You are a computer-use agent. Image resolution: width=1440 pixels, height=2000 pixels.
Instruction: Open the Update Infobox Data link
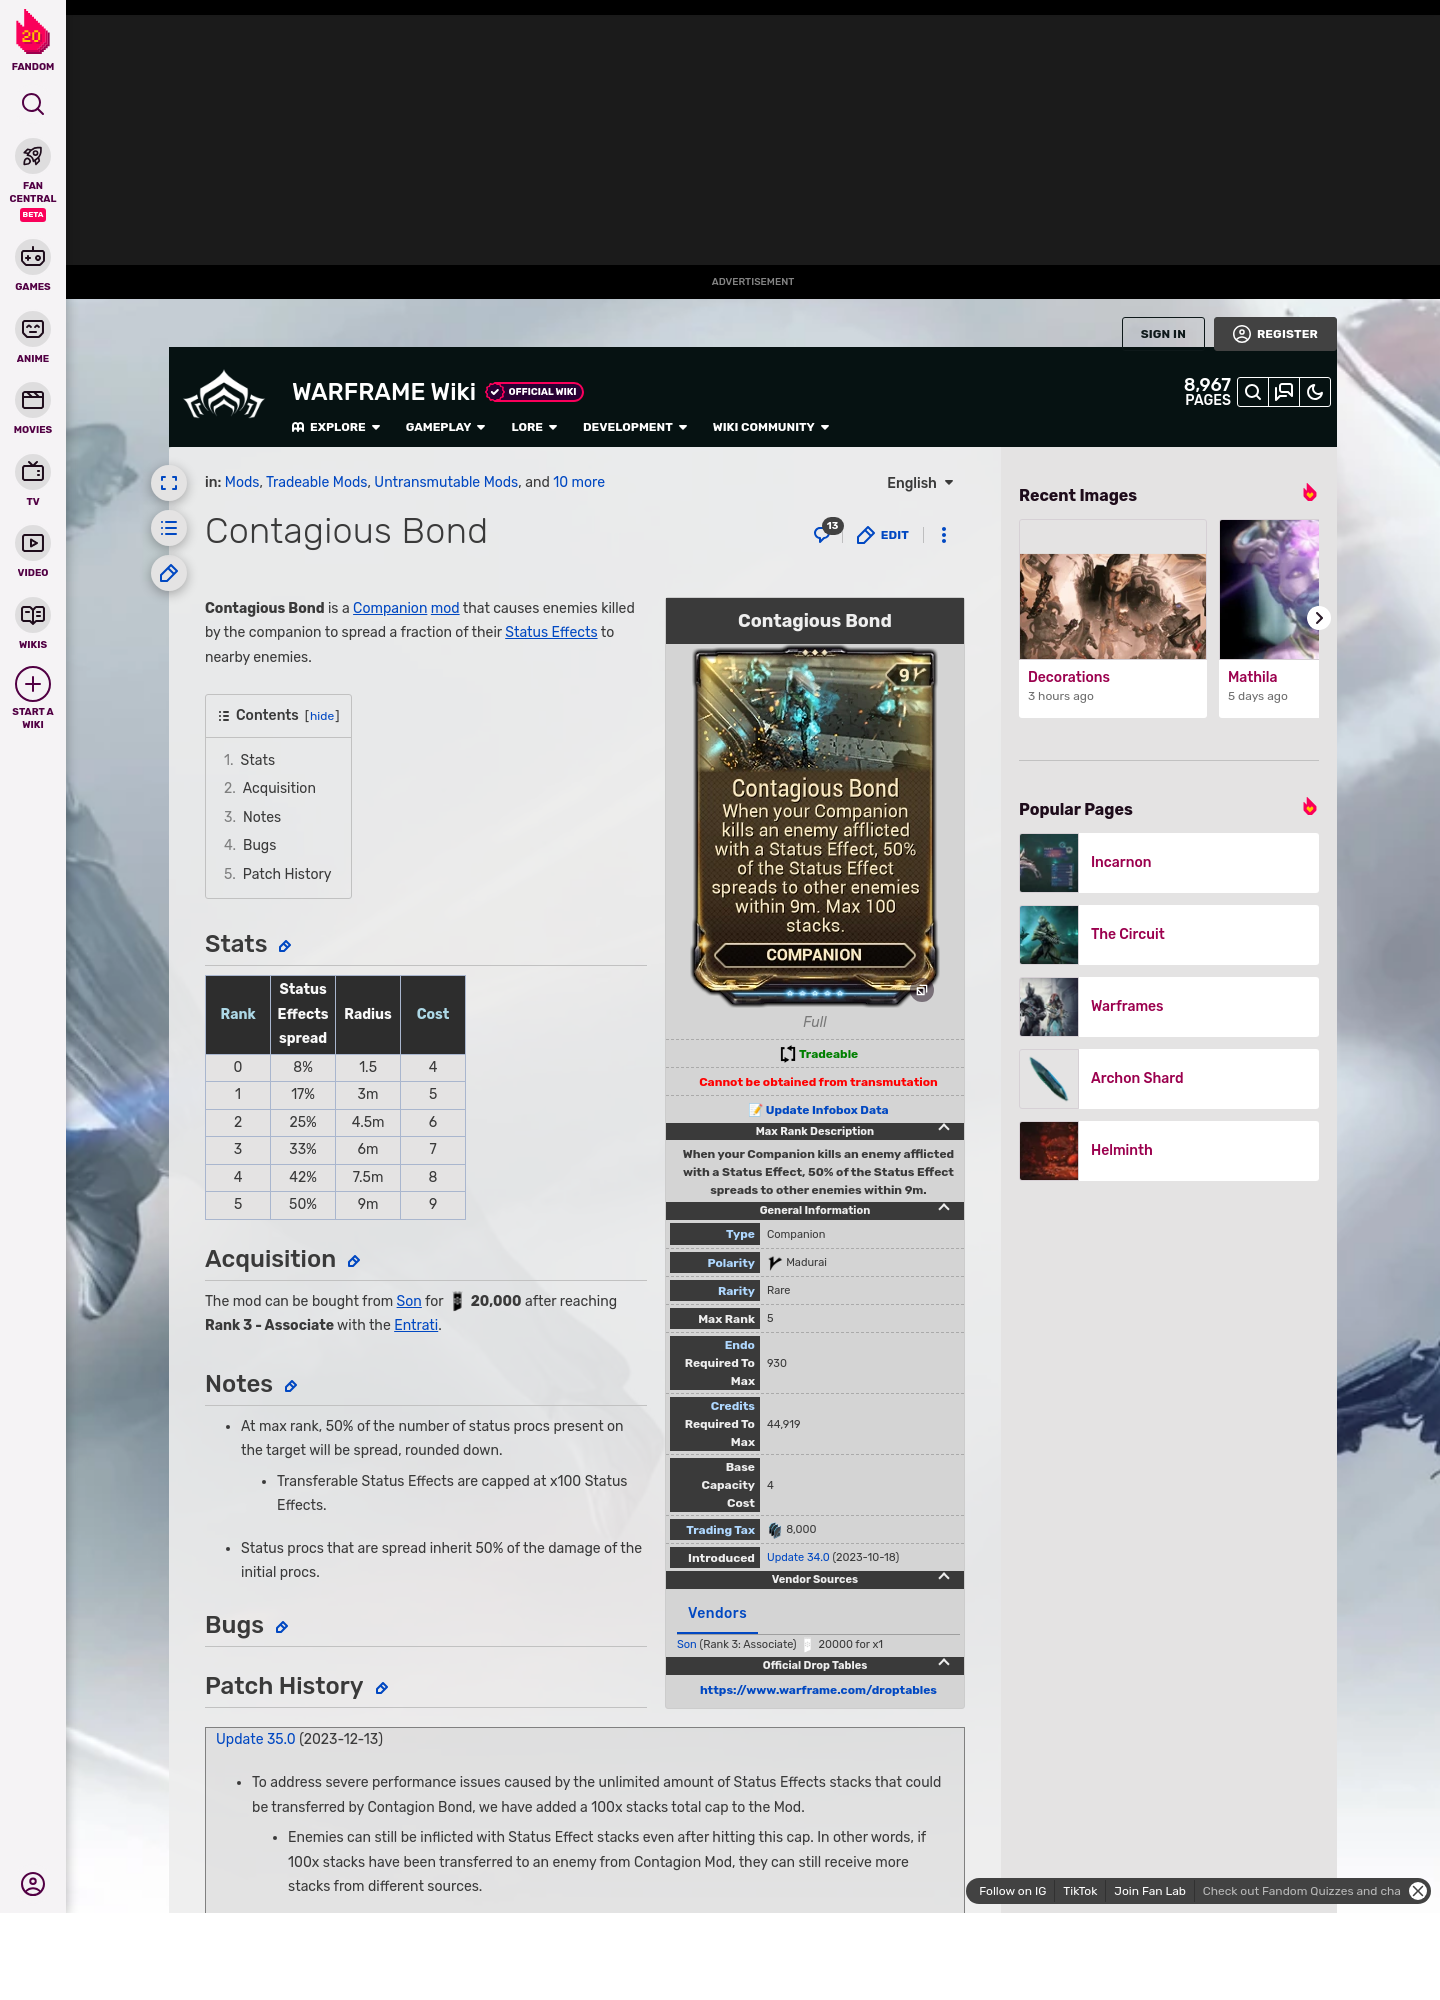tap(827, 1110)
